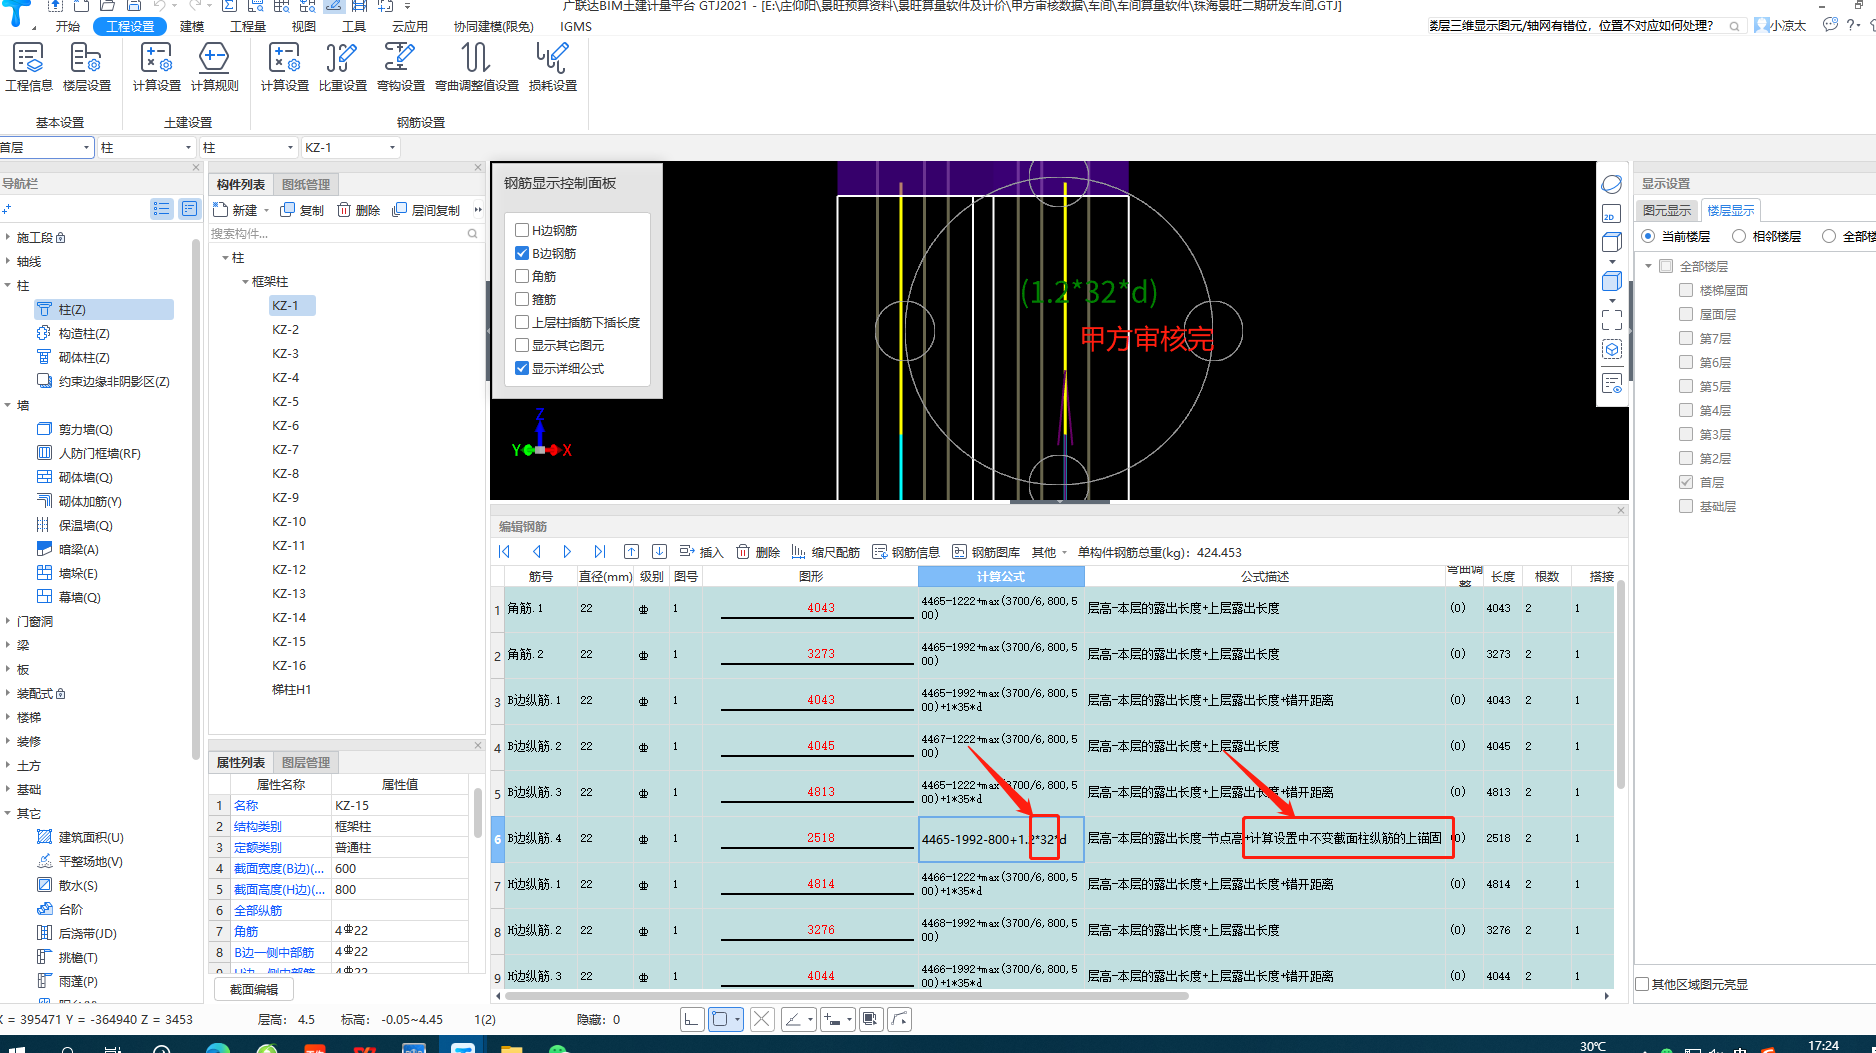The height and width of the screenshot is (1053, 1876).
Task: Check 第3层 floor checkbox
Action: click(1686, 434)
